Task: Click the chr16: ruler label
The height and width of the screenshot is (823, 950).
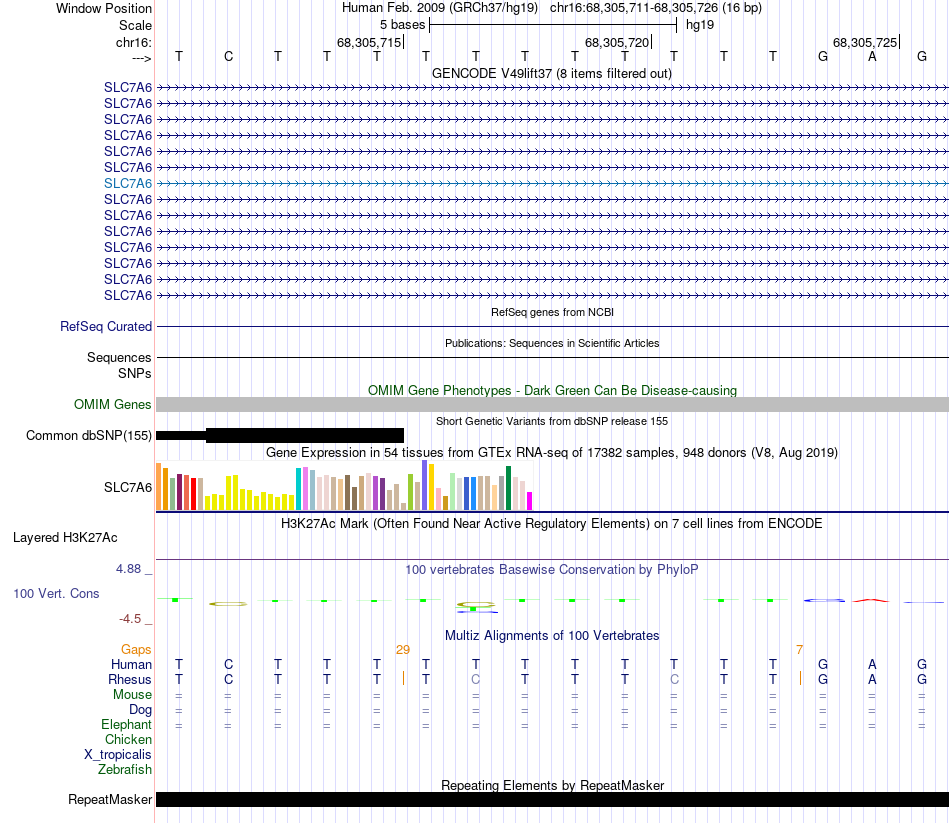Action: pos(133,42)
